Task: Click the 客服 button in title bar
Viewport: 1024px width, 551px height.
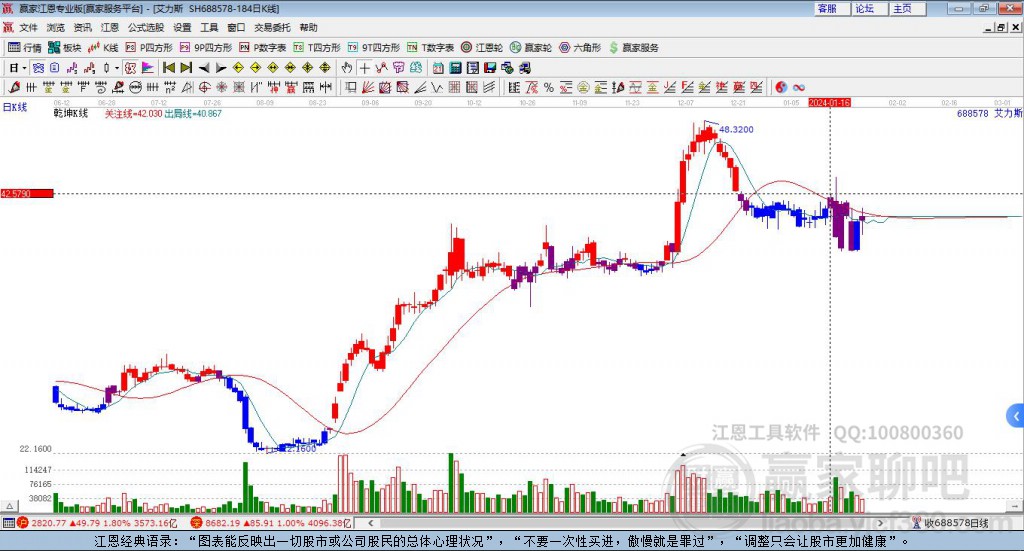Action: (x=832, y=8)
